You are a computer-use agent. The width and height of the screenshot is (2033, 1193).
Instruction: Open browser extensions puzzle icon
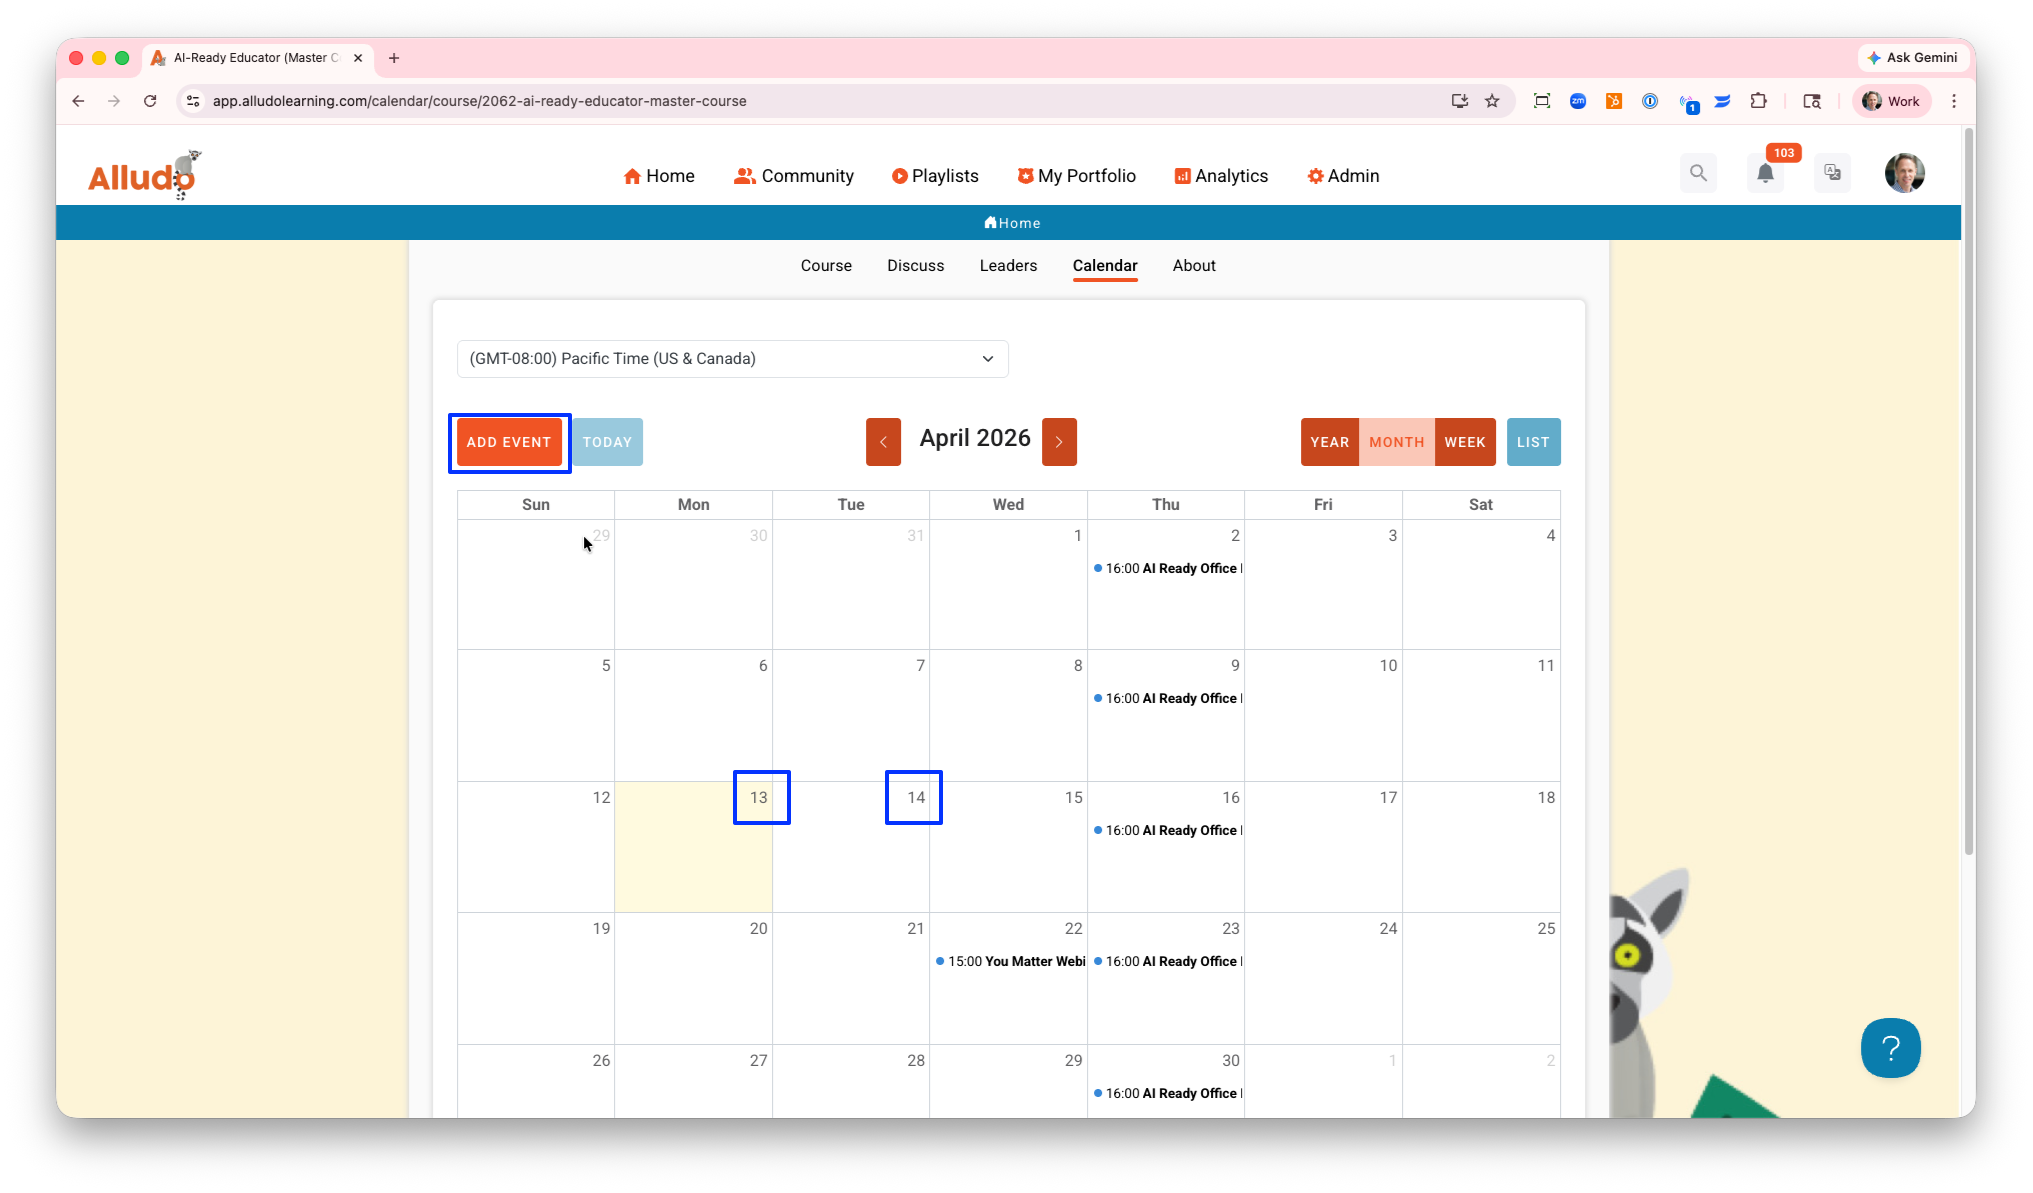[x=1758, y=101]
